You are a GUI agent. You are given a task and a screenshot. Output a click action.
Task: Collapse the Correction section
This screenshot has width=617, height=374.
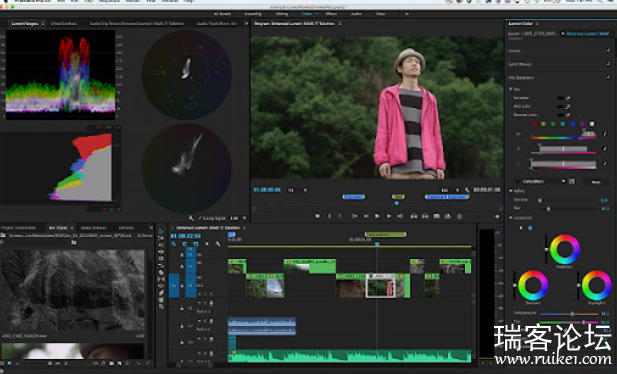pyautogui.click(x=511, y=217)
